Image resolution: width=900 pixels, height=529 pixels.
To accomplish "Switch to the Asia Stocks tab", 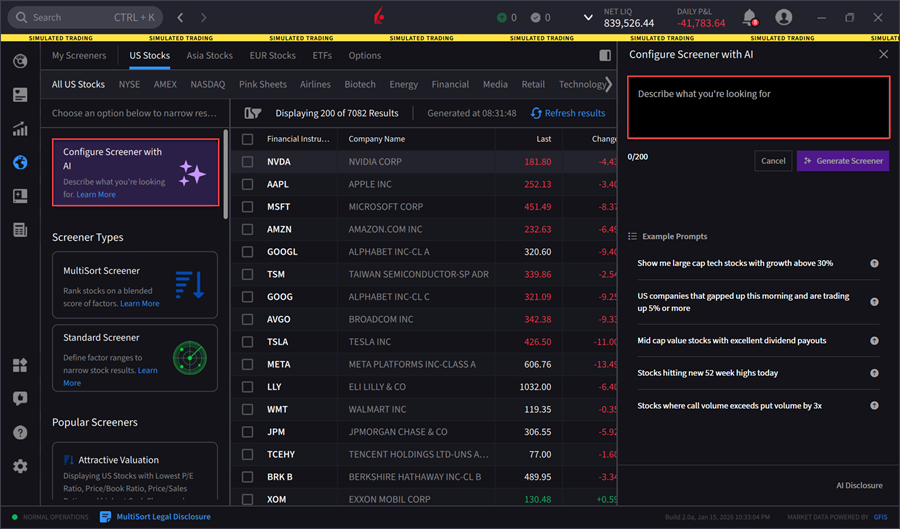I will (209, 56).
